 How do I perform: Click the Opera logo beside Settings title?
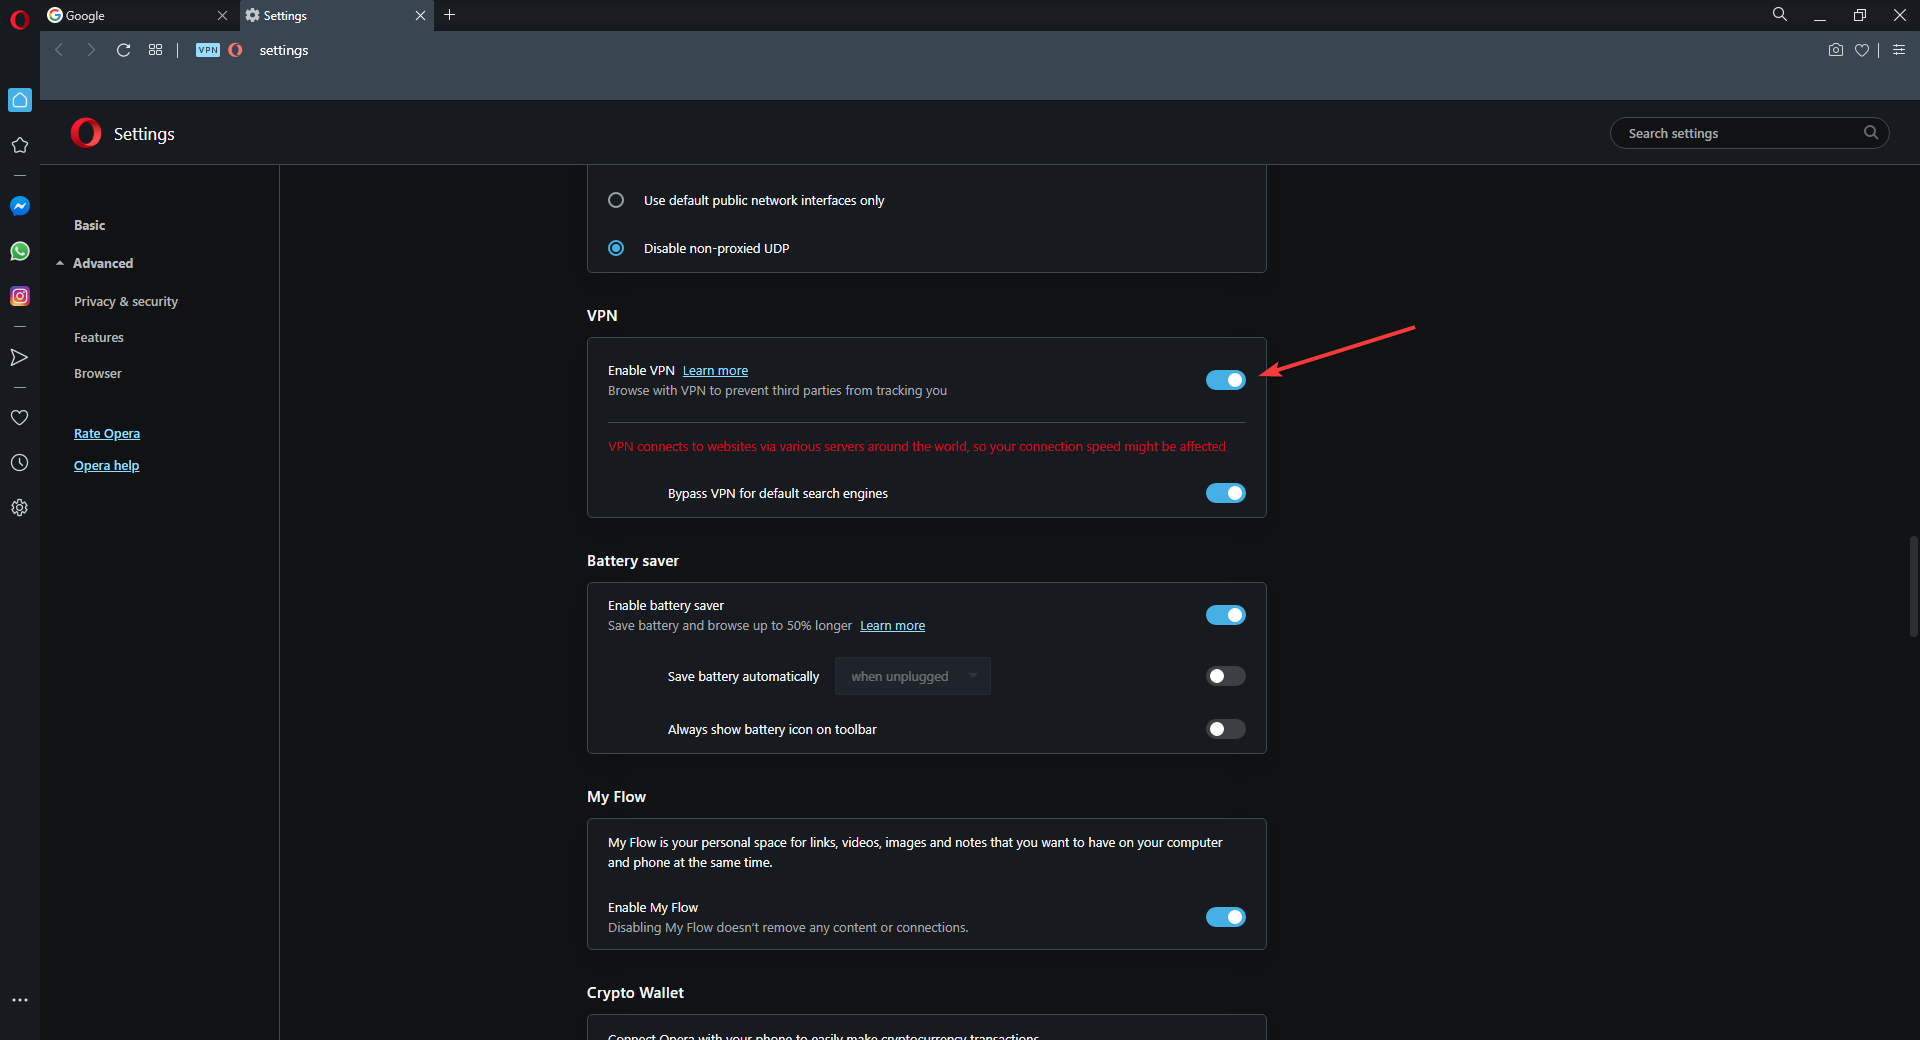click(86, 133)
